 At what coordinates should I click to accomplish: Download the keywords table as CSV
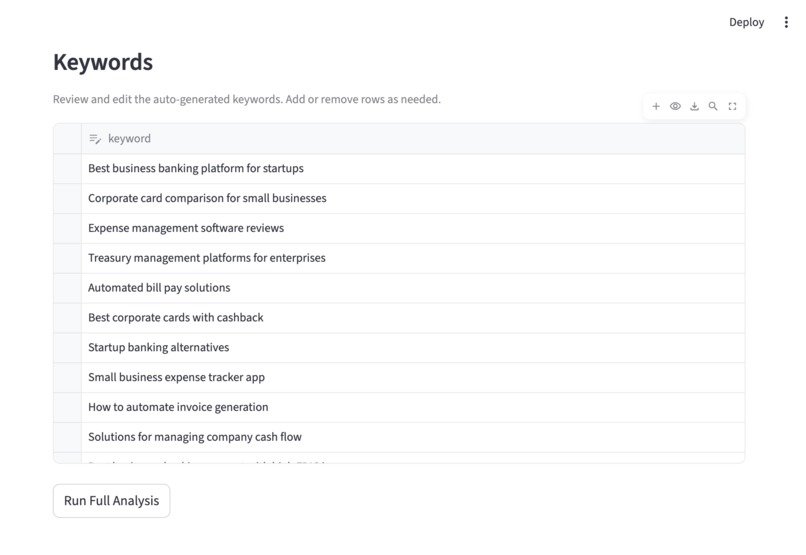[x=694, y=106]
